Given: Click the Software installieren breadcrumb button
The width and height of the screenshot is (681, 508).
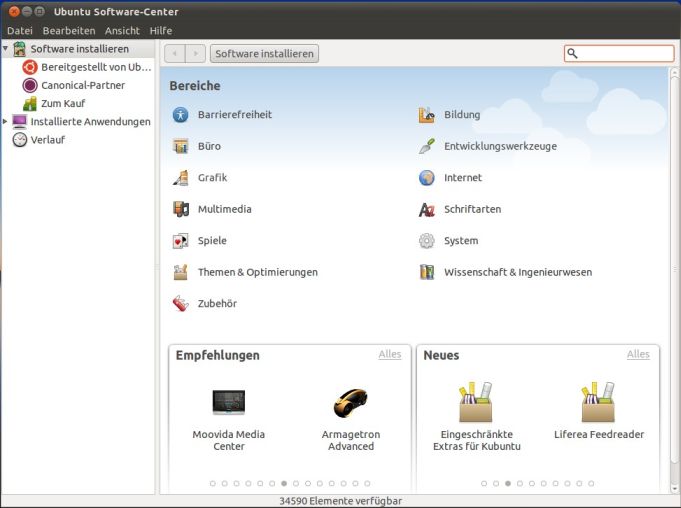Looking at the screenshot, I should click(264, 53).
